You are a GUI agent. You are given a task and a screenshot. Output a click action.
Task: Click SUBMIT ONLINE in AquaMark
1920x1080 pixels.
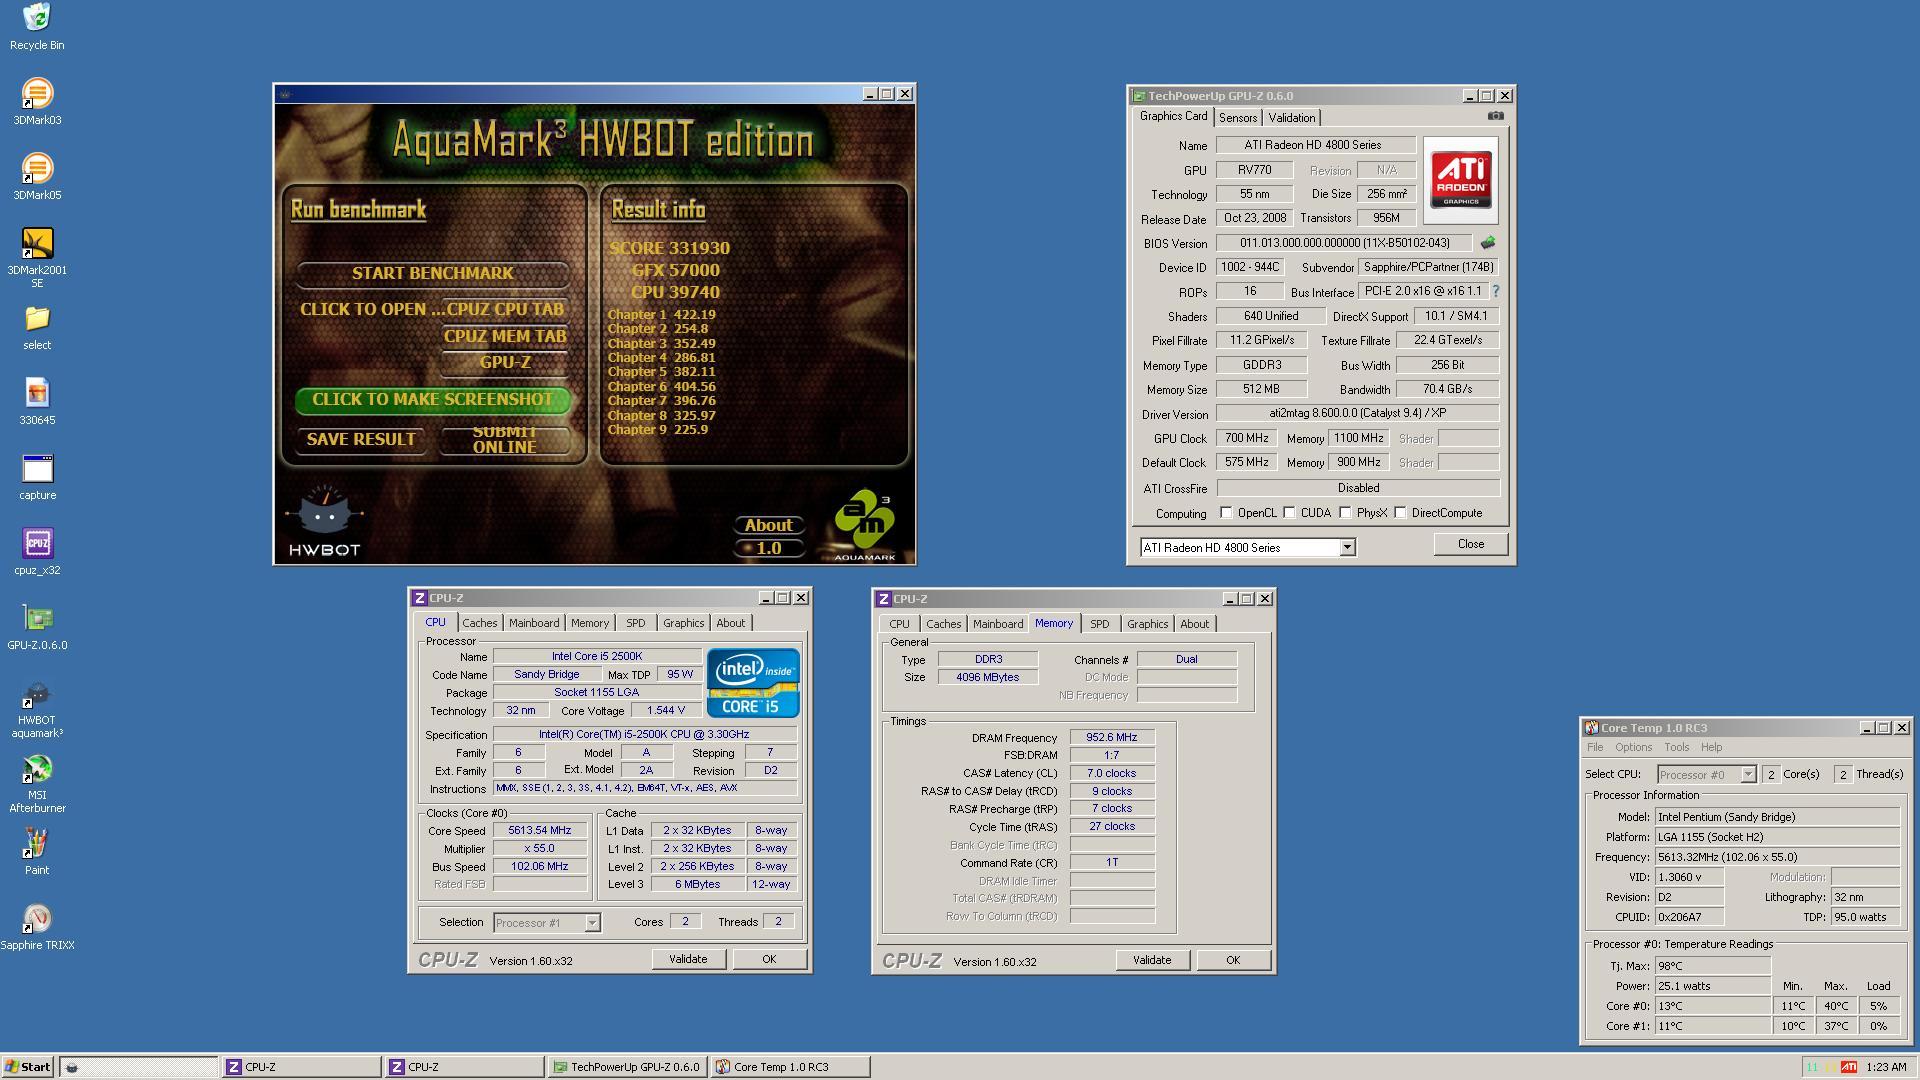505,439
